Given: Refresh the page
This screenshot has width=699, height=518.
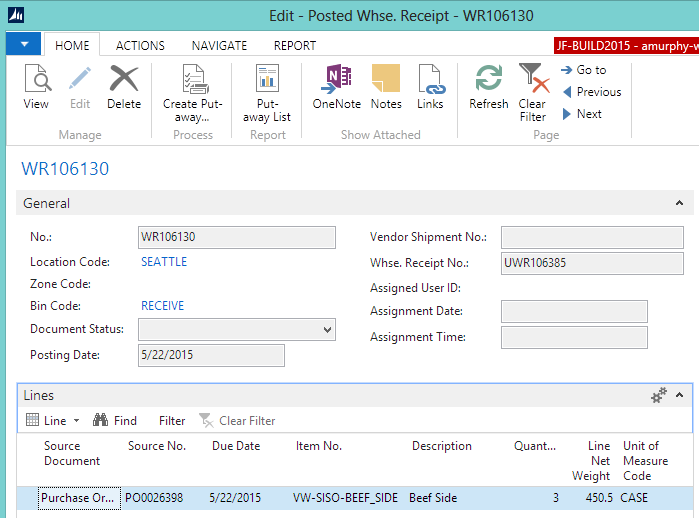Looking at the screenshot, I should click(488, 87).
